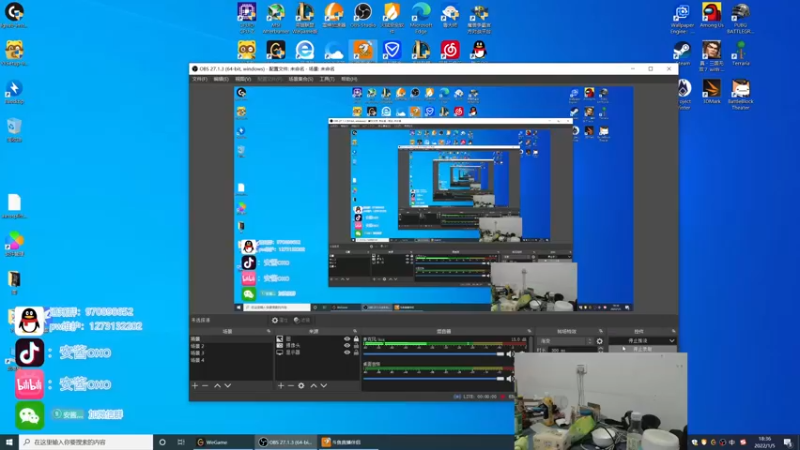Viewport: 800px width, 450px height.
Task: Move the source up with the Sources up arrow
Action: 314,386
